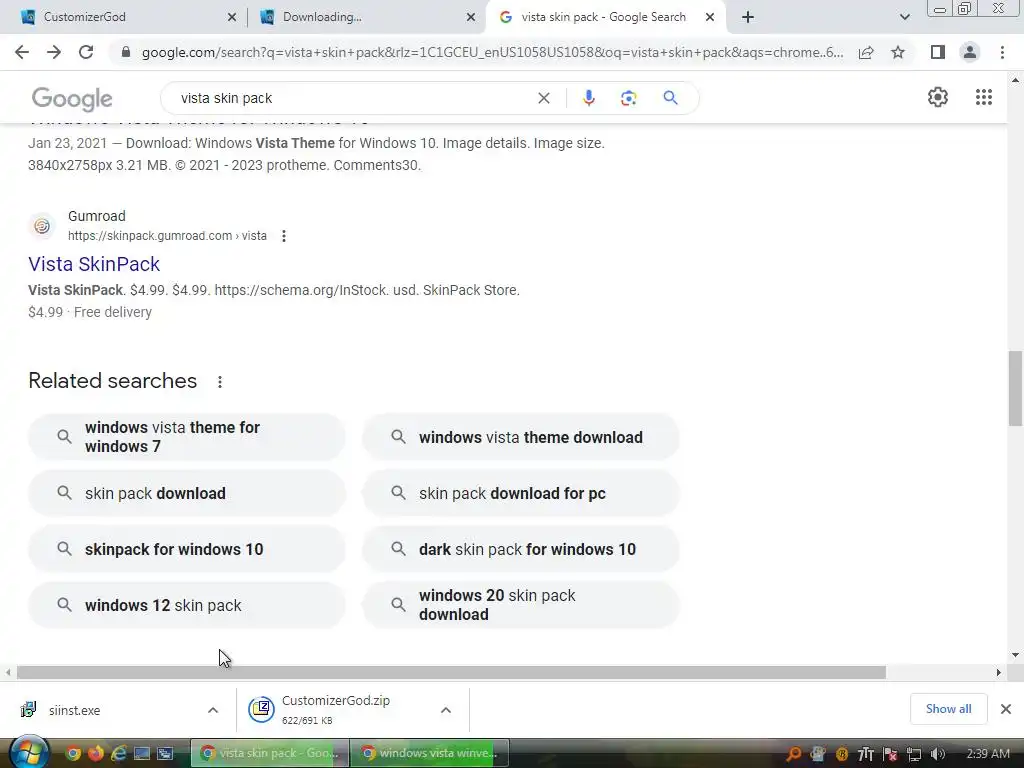Viewport: 1024px width, 768px height.
Task: Close the Downloading... tab
Action: [x=471, y=18]
